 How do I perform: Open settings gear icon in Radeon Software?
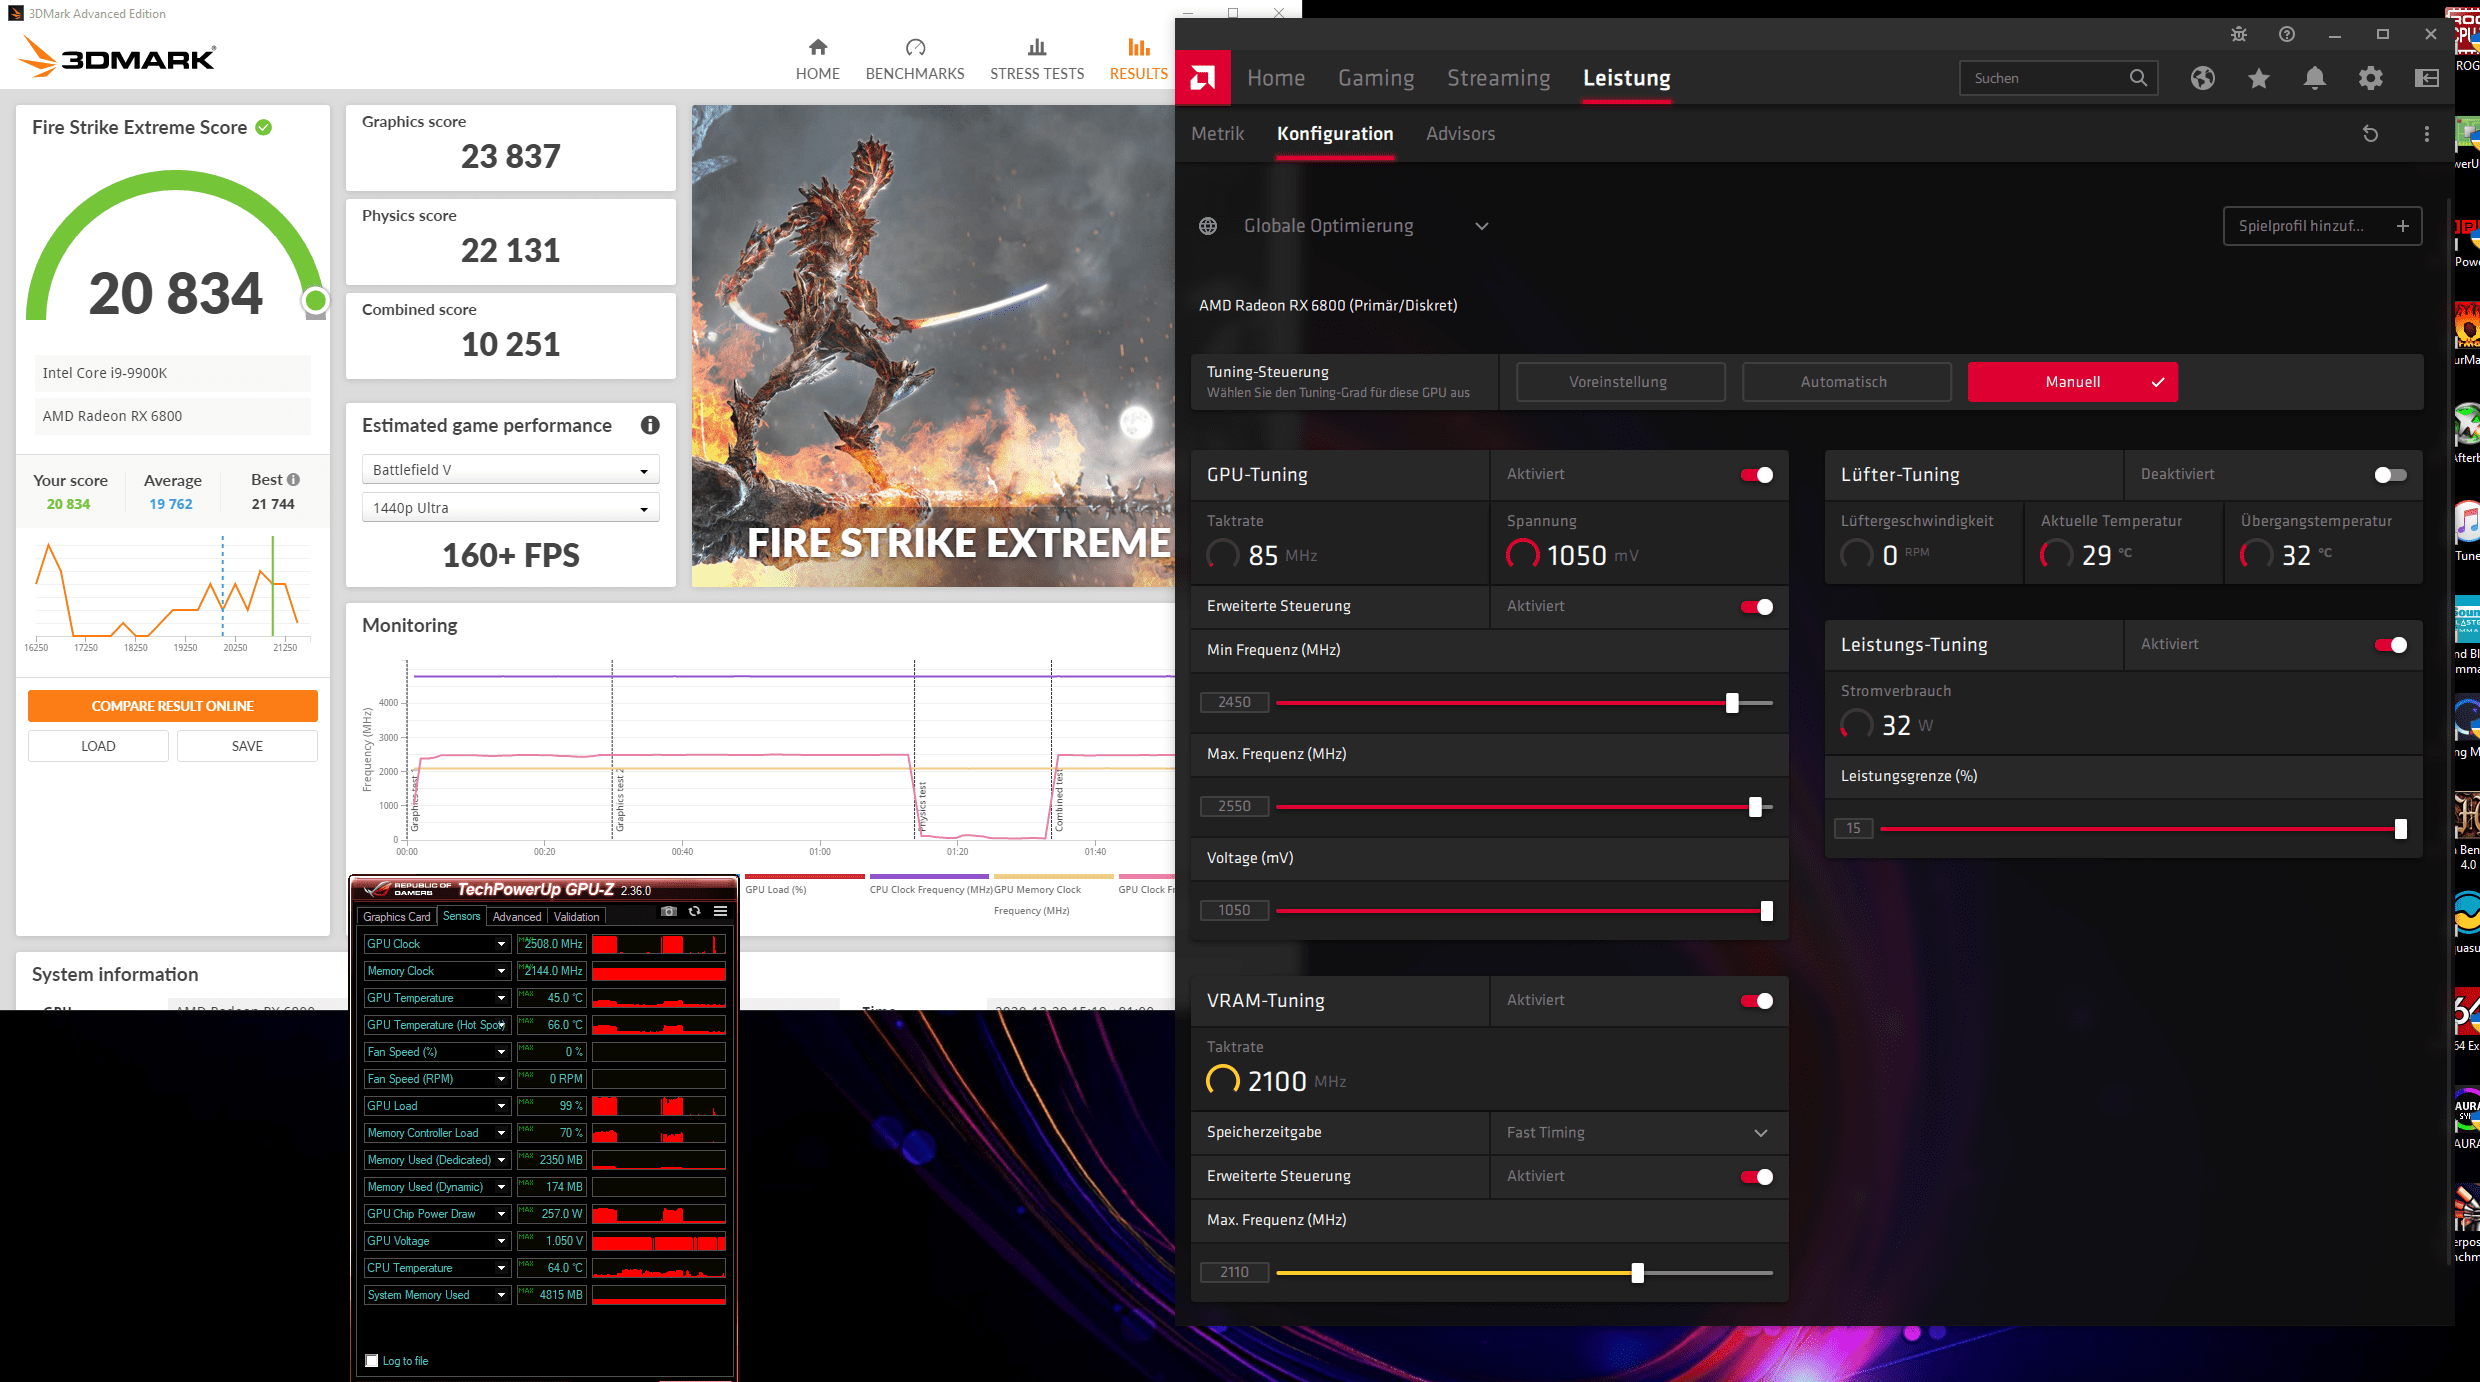pos(2370,78)
